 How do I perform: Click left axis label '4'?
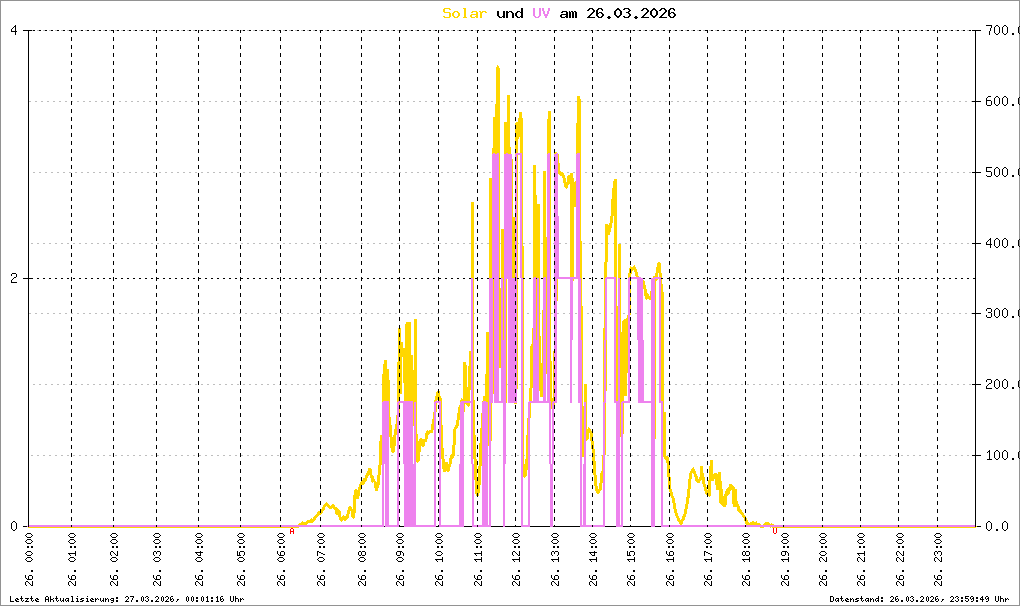click(x=14, y=30)
